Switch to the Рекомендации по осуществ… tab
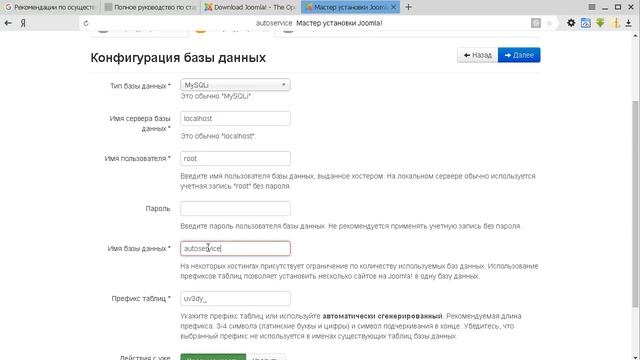This screenshot has width=640, height=360. [x=50, y=7]
